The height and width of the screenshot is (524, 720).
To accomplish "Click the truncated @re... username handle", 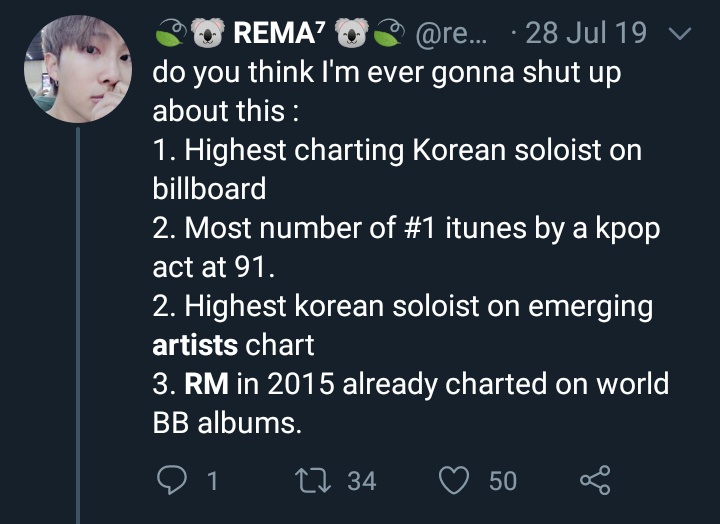I will pos(450,33).
